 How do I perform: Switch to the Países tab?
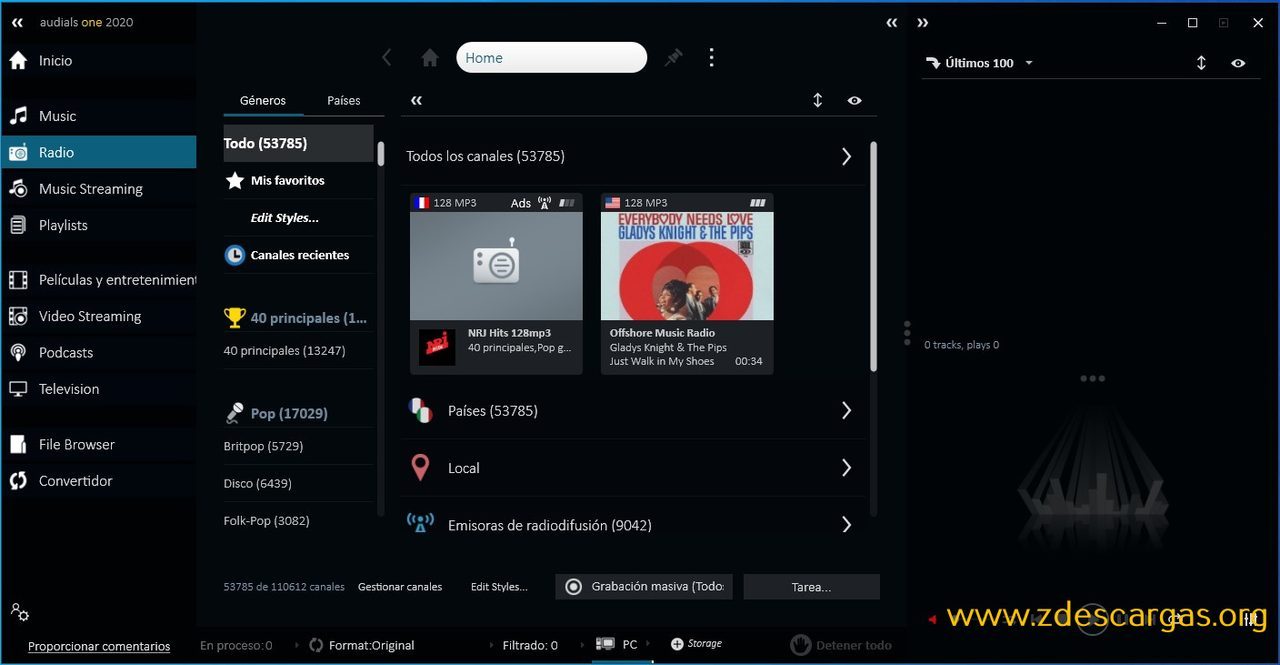[x=343, y=100]
